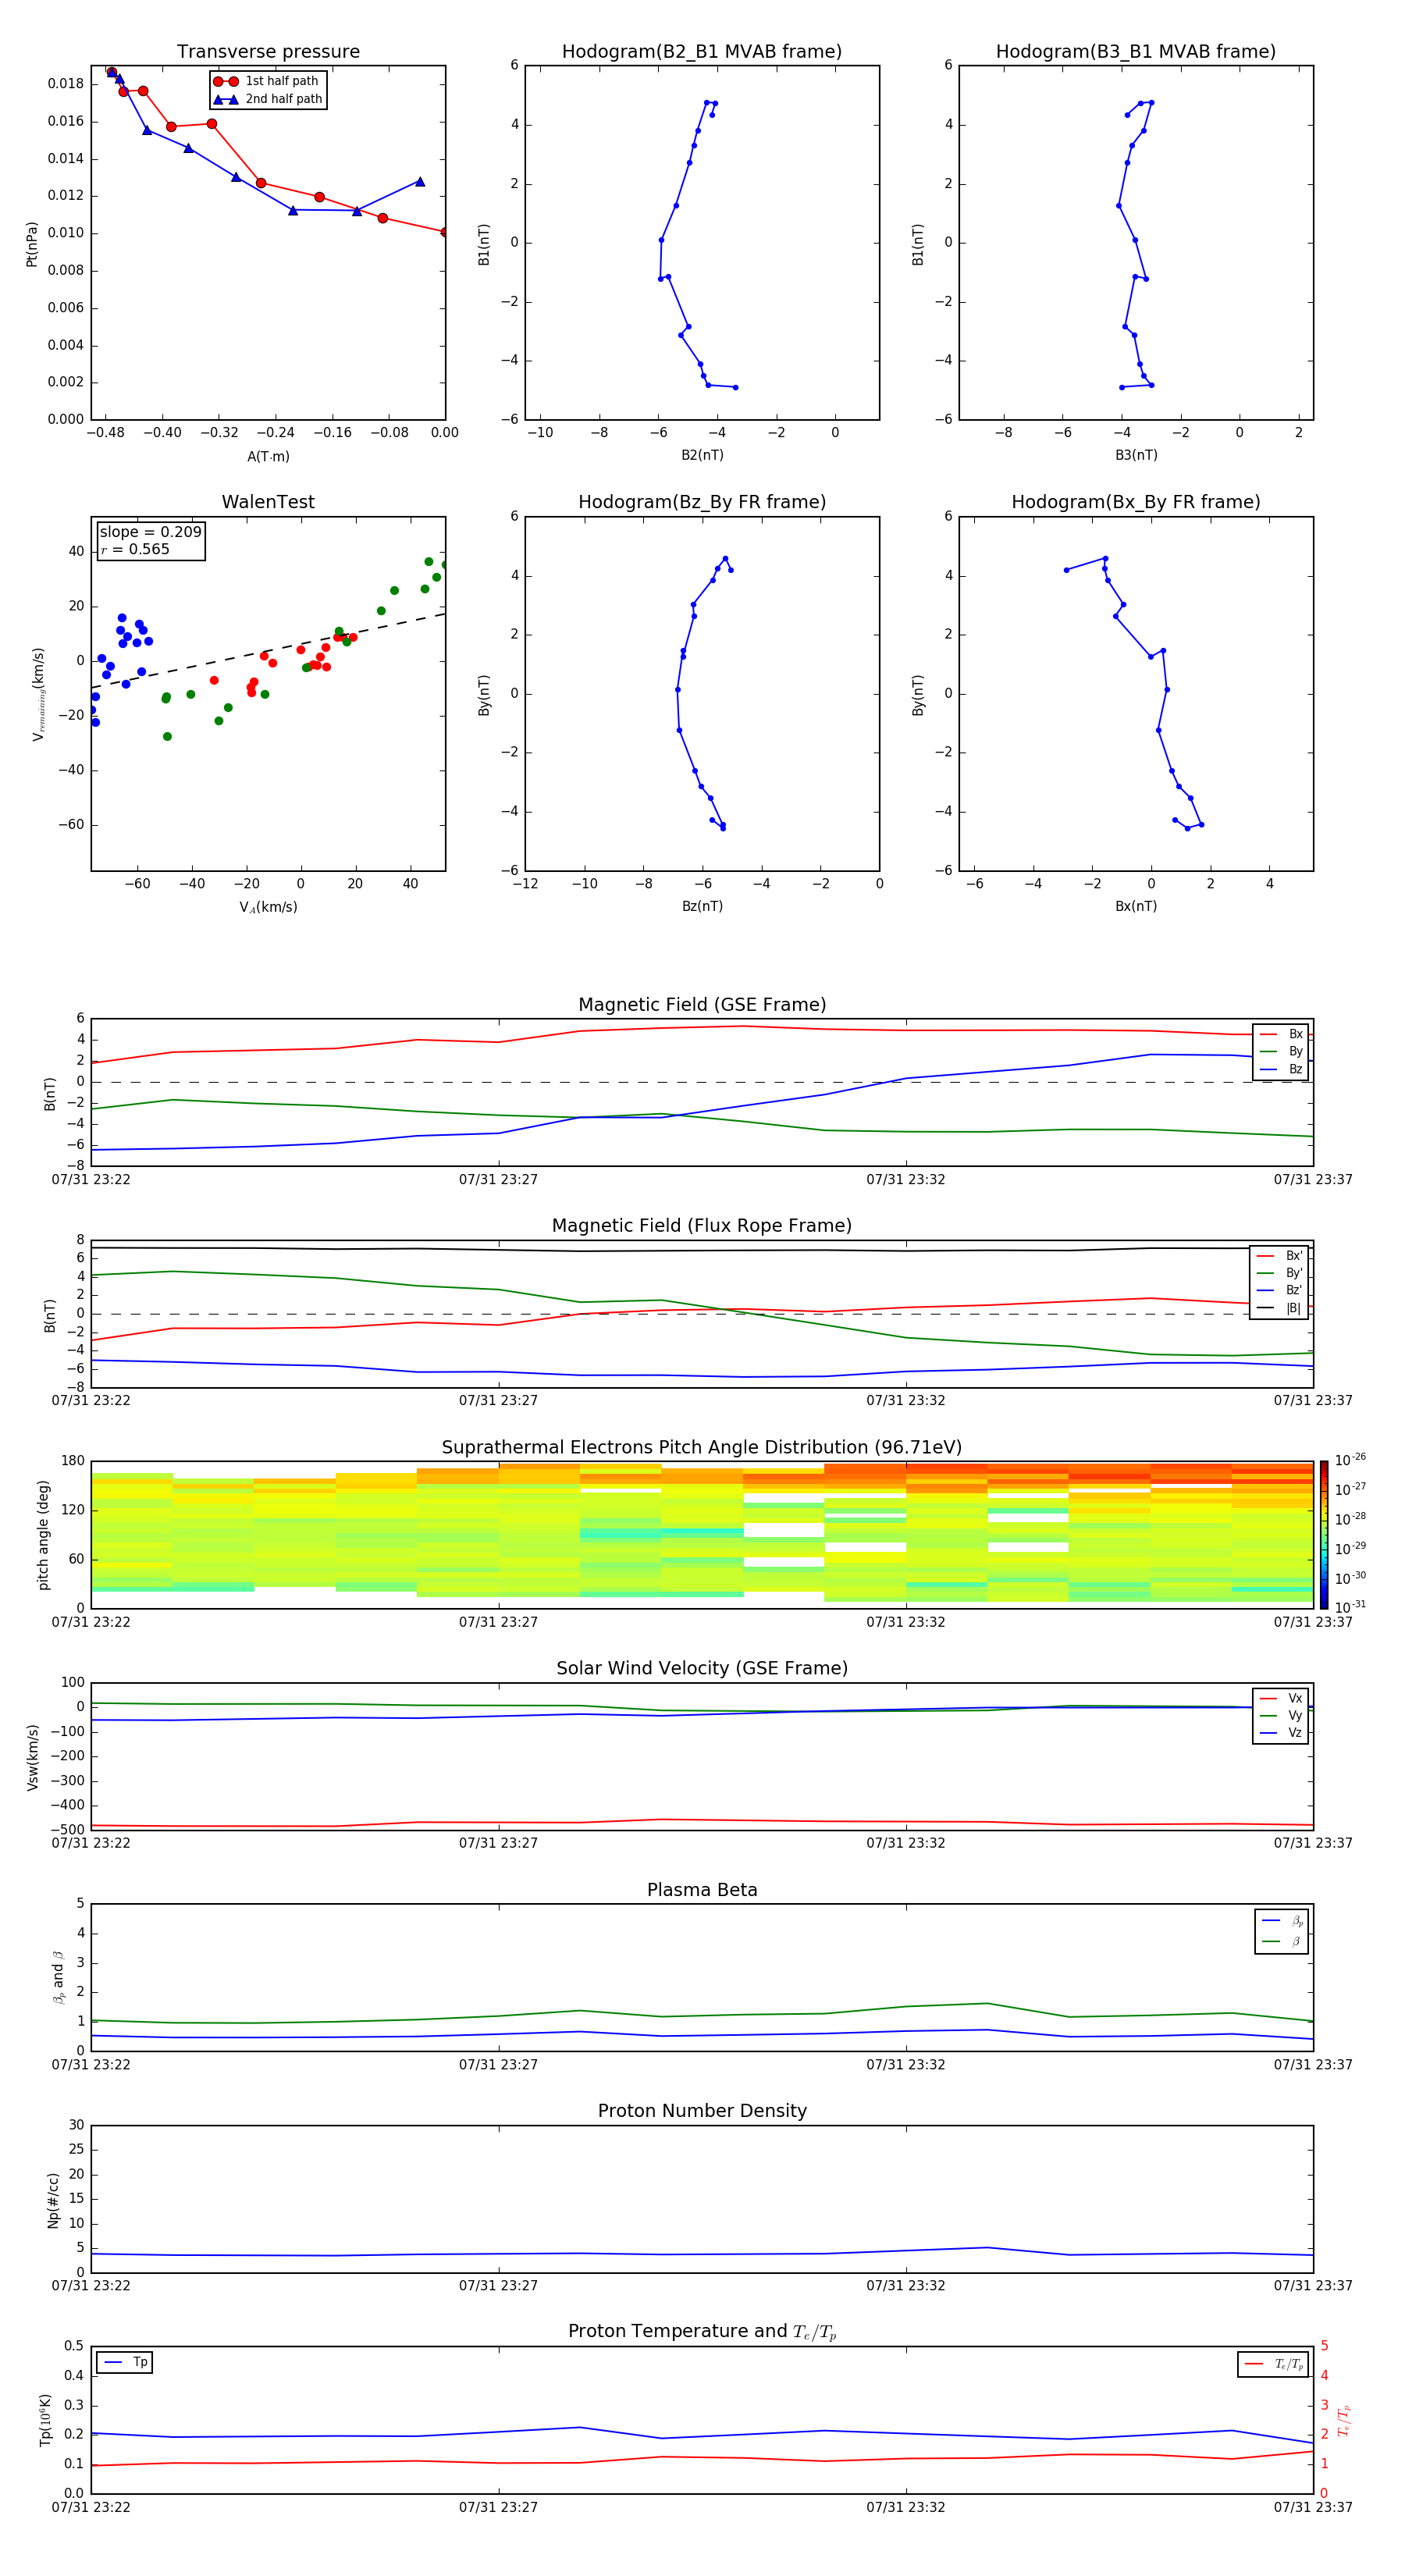Click the 'Solar Wind Velocity (GSE Frame)' title
Image resolution: width=1405 pixels, height=2576 pixels.
coord(702,1668)
